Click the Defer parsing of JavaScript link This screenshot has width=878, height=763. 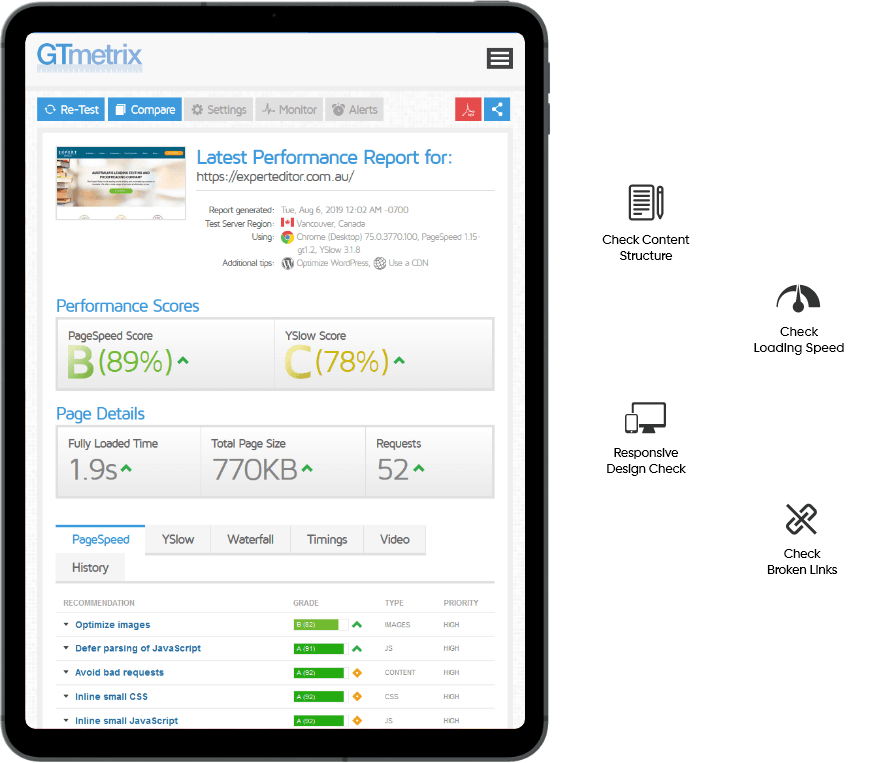pyautogui.click(x=138, y=648)
